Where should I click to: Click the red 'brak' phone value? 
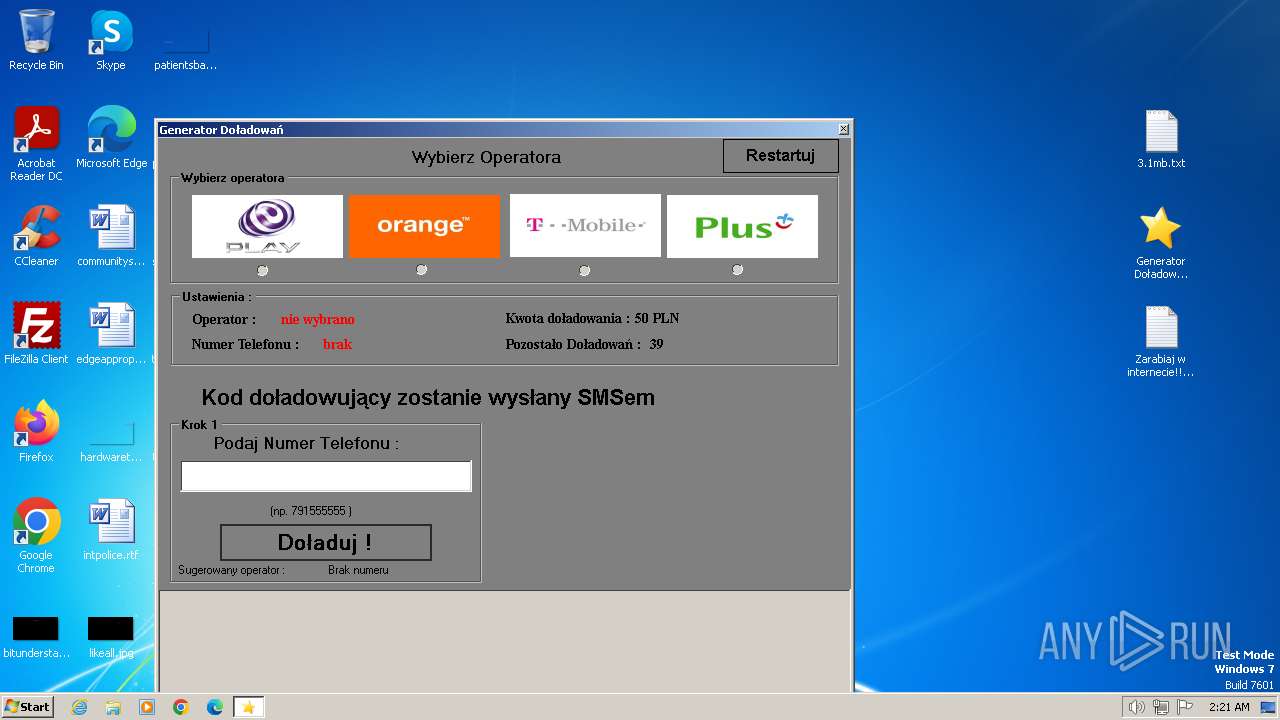coord(337,345)
